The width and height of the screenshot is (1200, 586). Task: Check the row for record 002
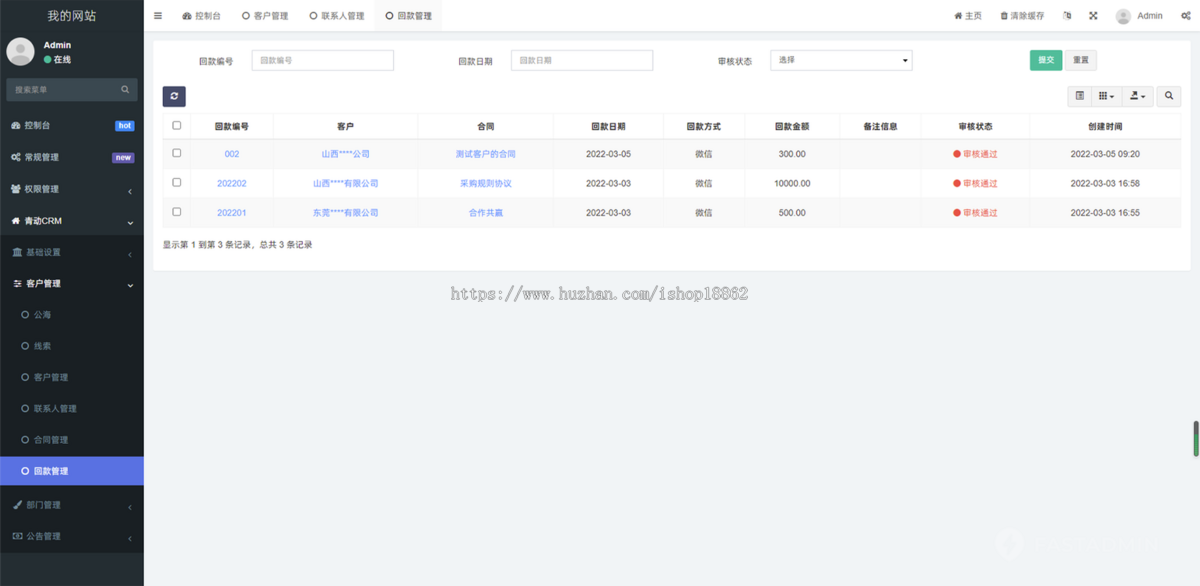178,154
